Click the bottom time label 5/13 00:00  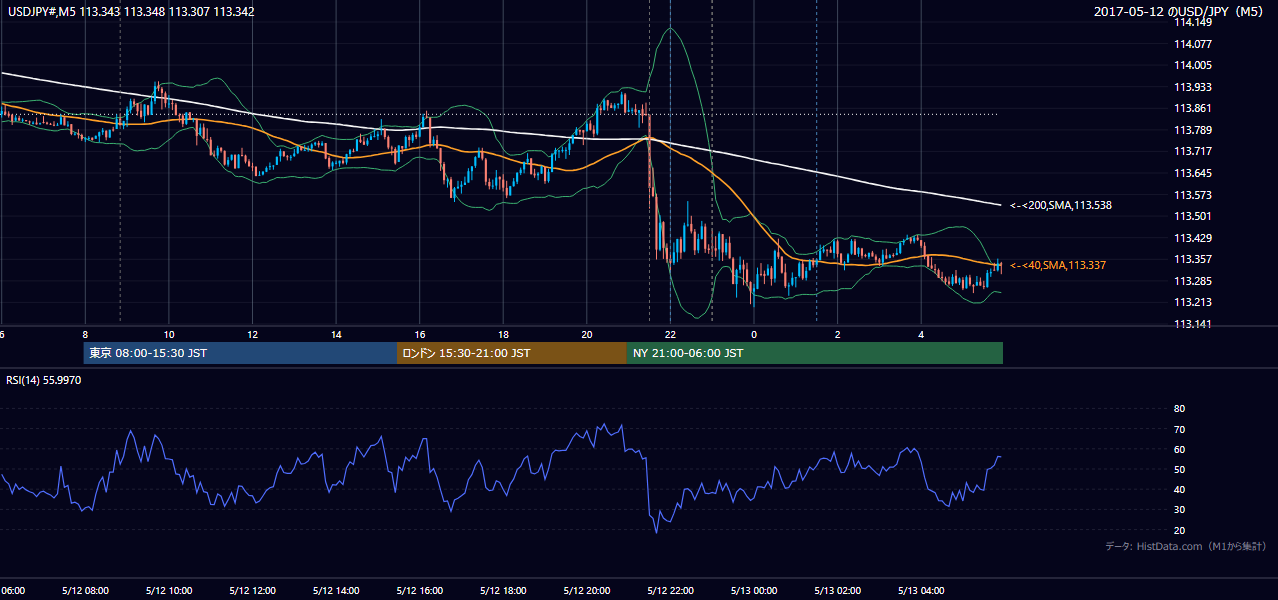pos(755,590)
